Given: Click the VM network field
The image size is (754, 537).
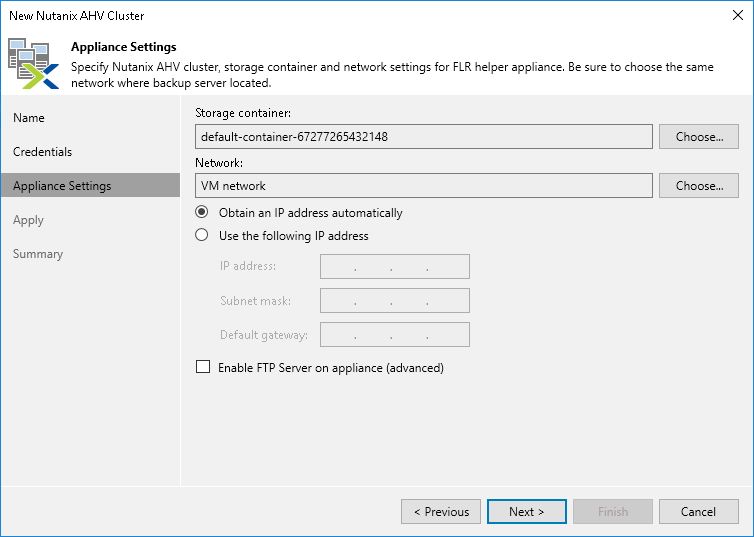Looking at the screenshot, I should coord(424,186).
